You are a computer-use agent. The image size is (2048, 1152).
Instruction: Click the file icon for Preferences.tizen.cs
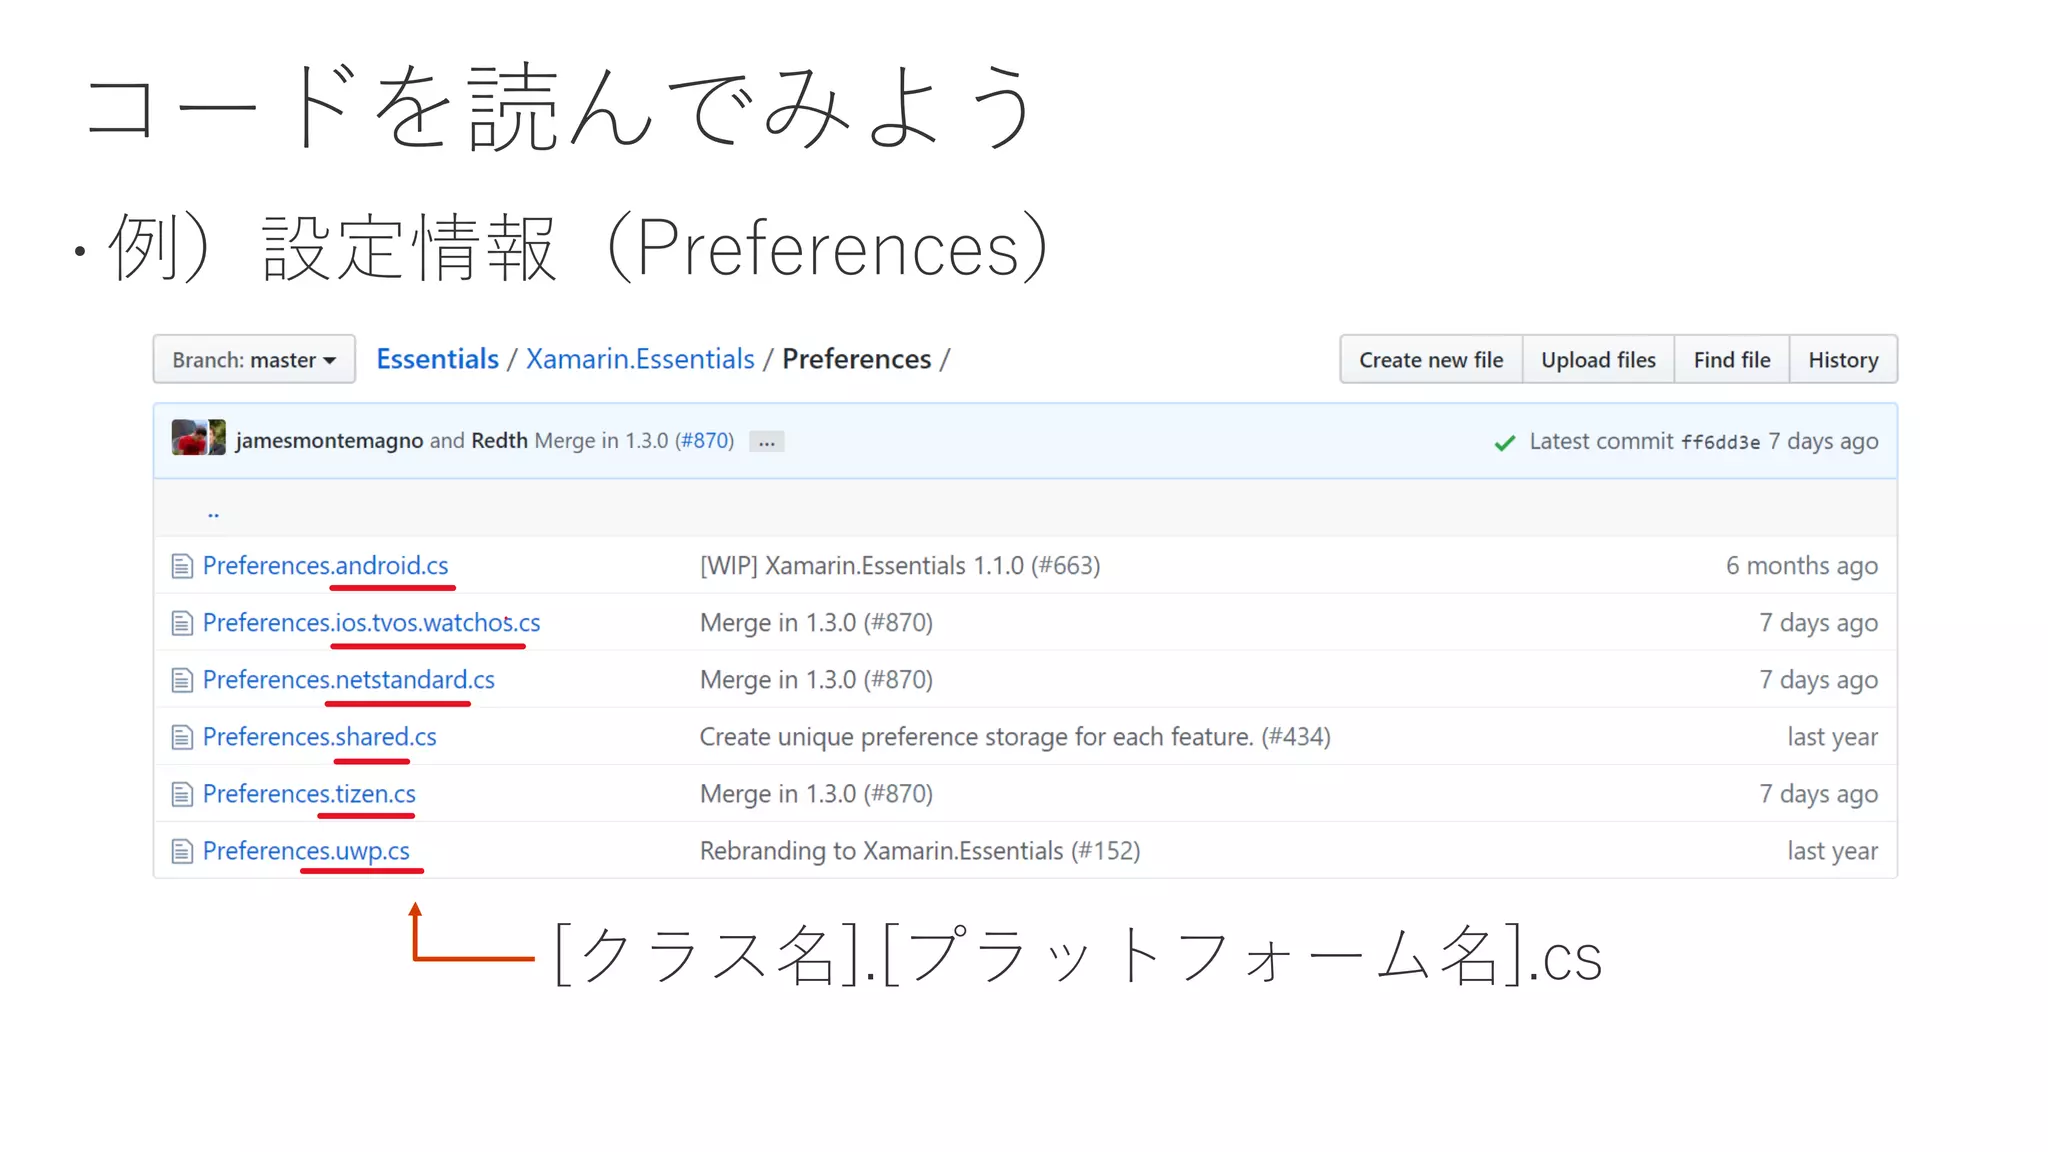tap(181, 794)
